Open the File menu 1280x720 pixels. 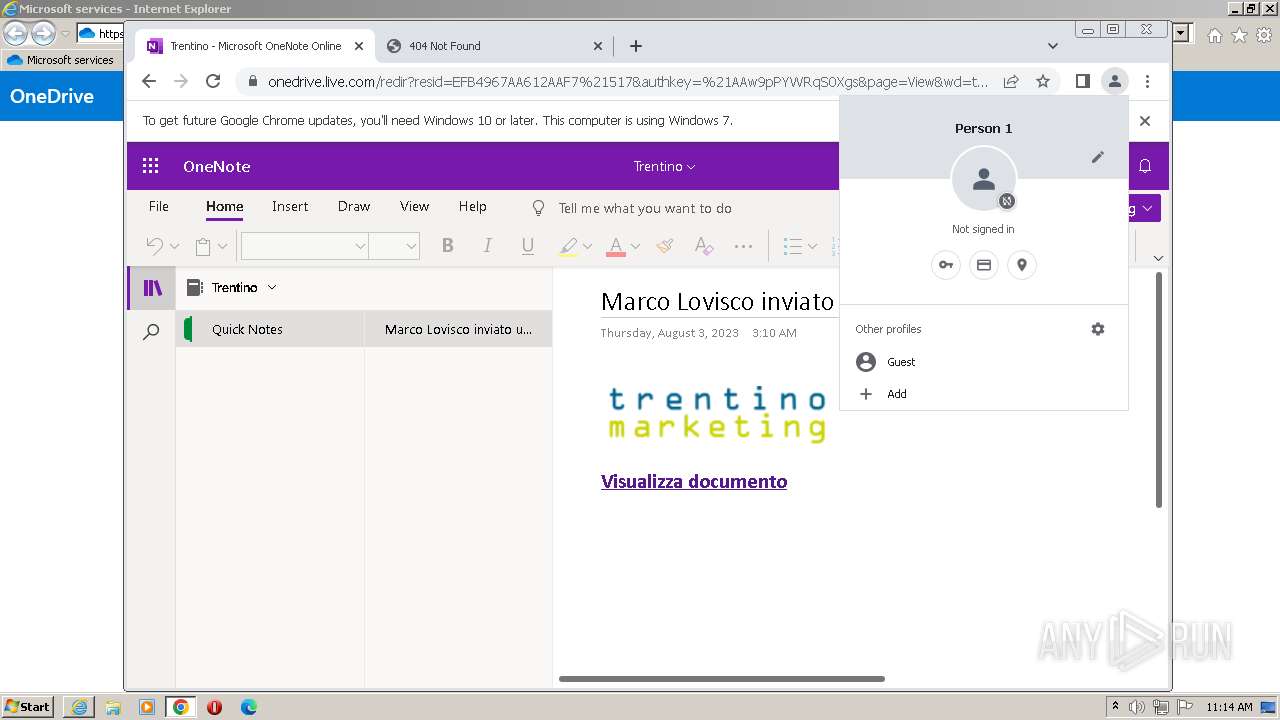(x=158, y=207)
